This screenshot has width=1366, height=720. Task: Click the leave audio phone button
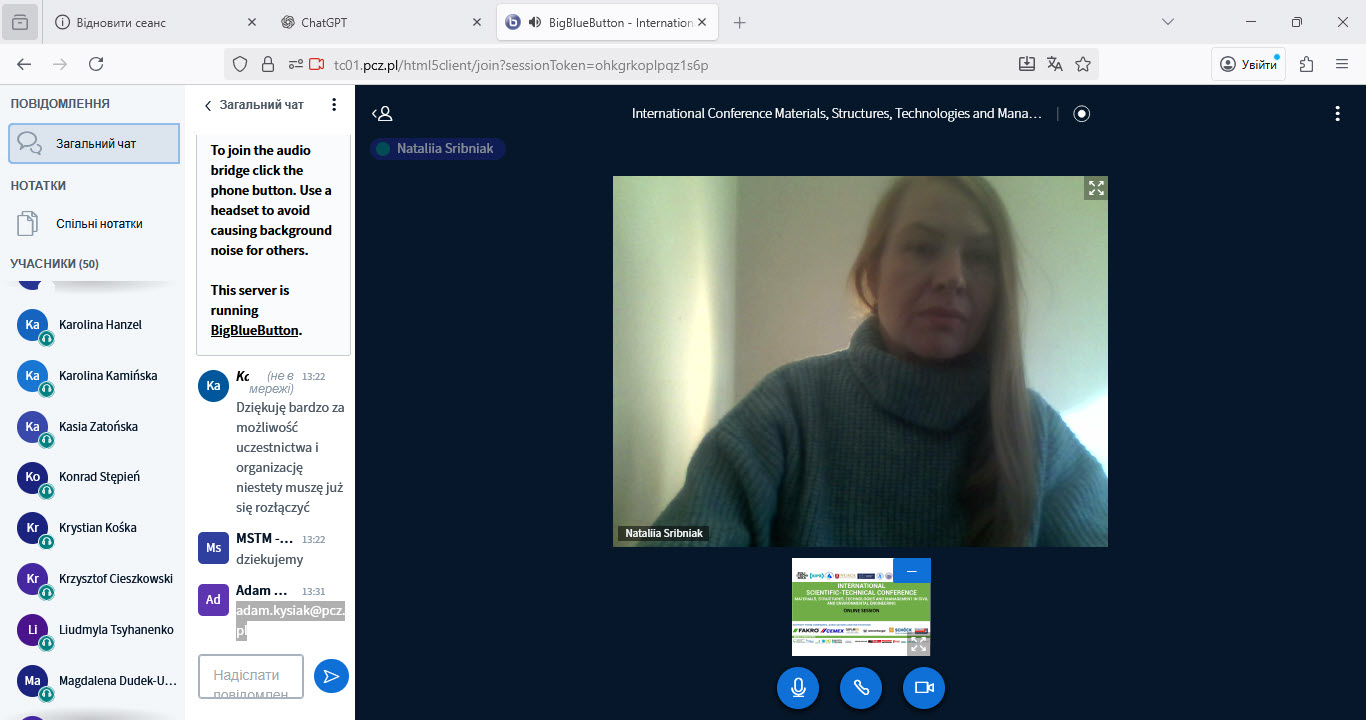click(x=861, y=688)
